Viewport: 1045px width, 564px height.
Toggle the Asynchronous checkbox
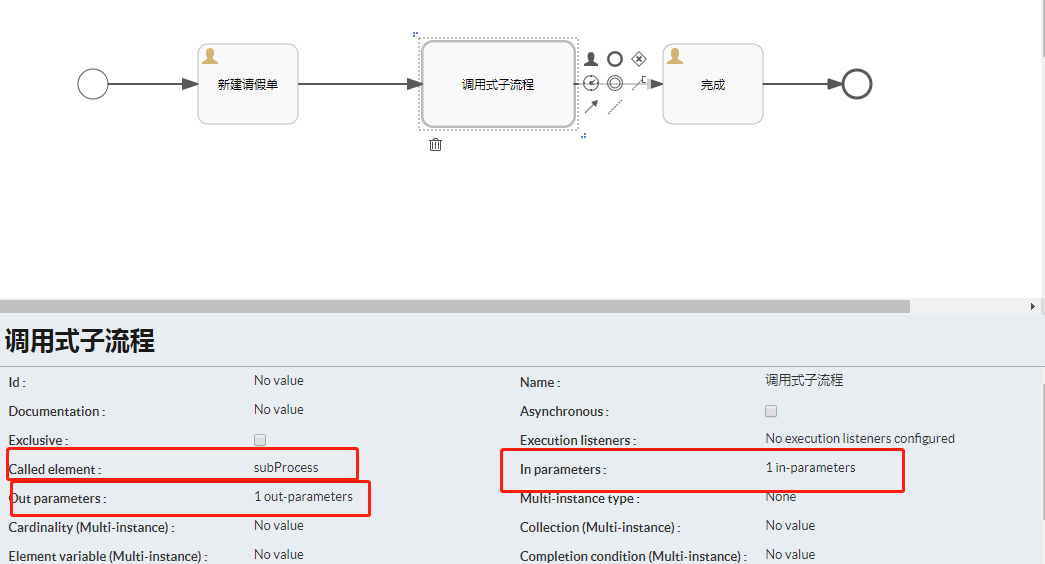tap(771, 411)
